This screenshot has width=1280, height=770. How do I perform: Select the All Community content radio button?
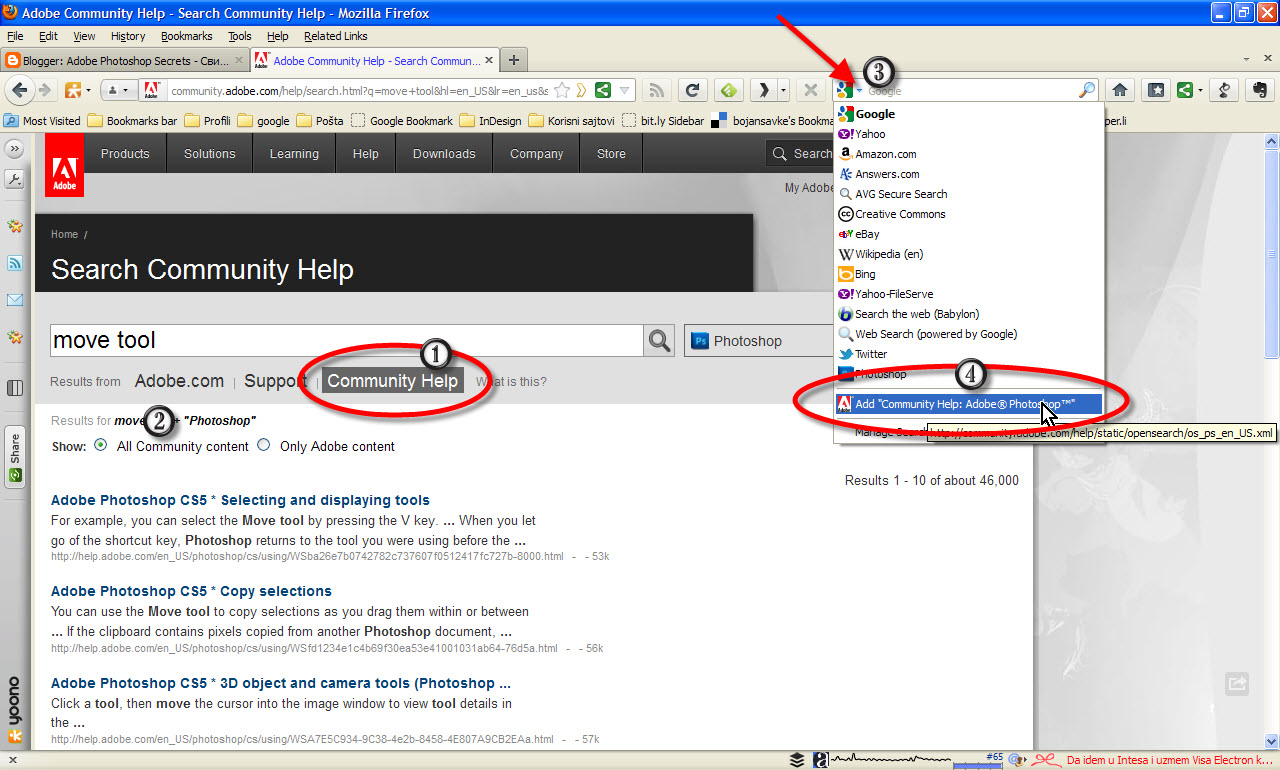[x=101, y=446]
